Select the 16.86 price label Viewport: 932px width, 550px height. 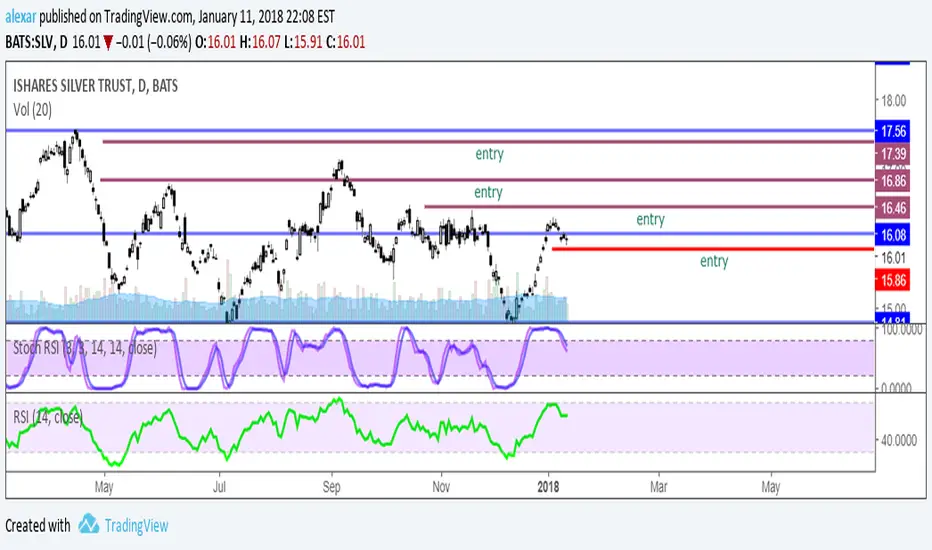point(893,181)
